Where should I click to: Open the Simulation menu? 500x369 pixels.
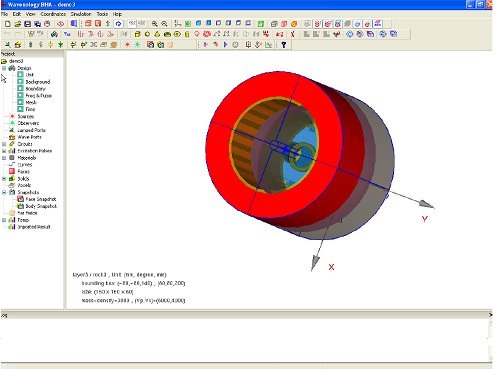click(x=81, y=14)
